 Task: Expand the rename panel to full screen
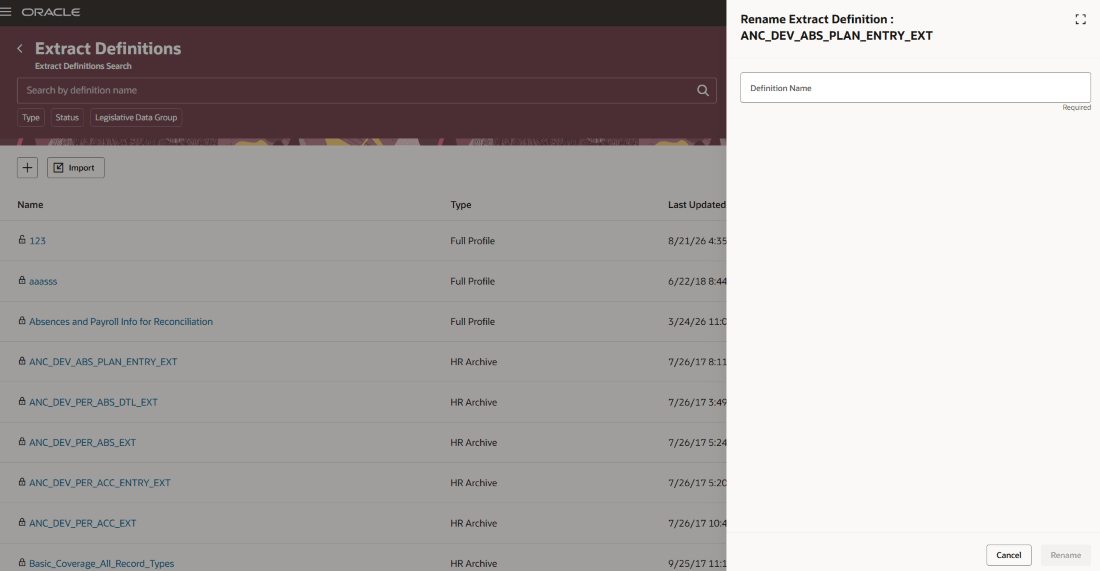tap(1080, 20)
